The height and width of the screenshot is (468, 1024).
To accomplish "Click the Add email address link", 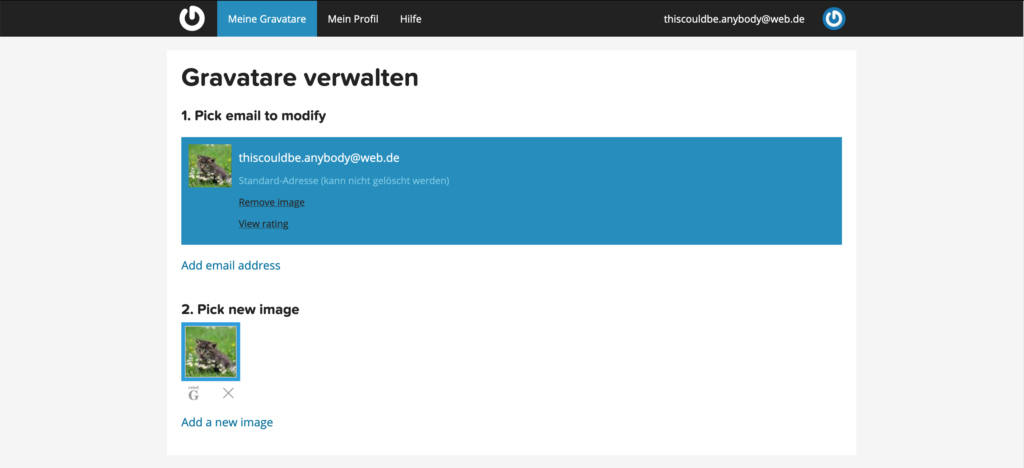I will (x=231, y=265).
